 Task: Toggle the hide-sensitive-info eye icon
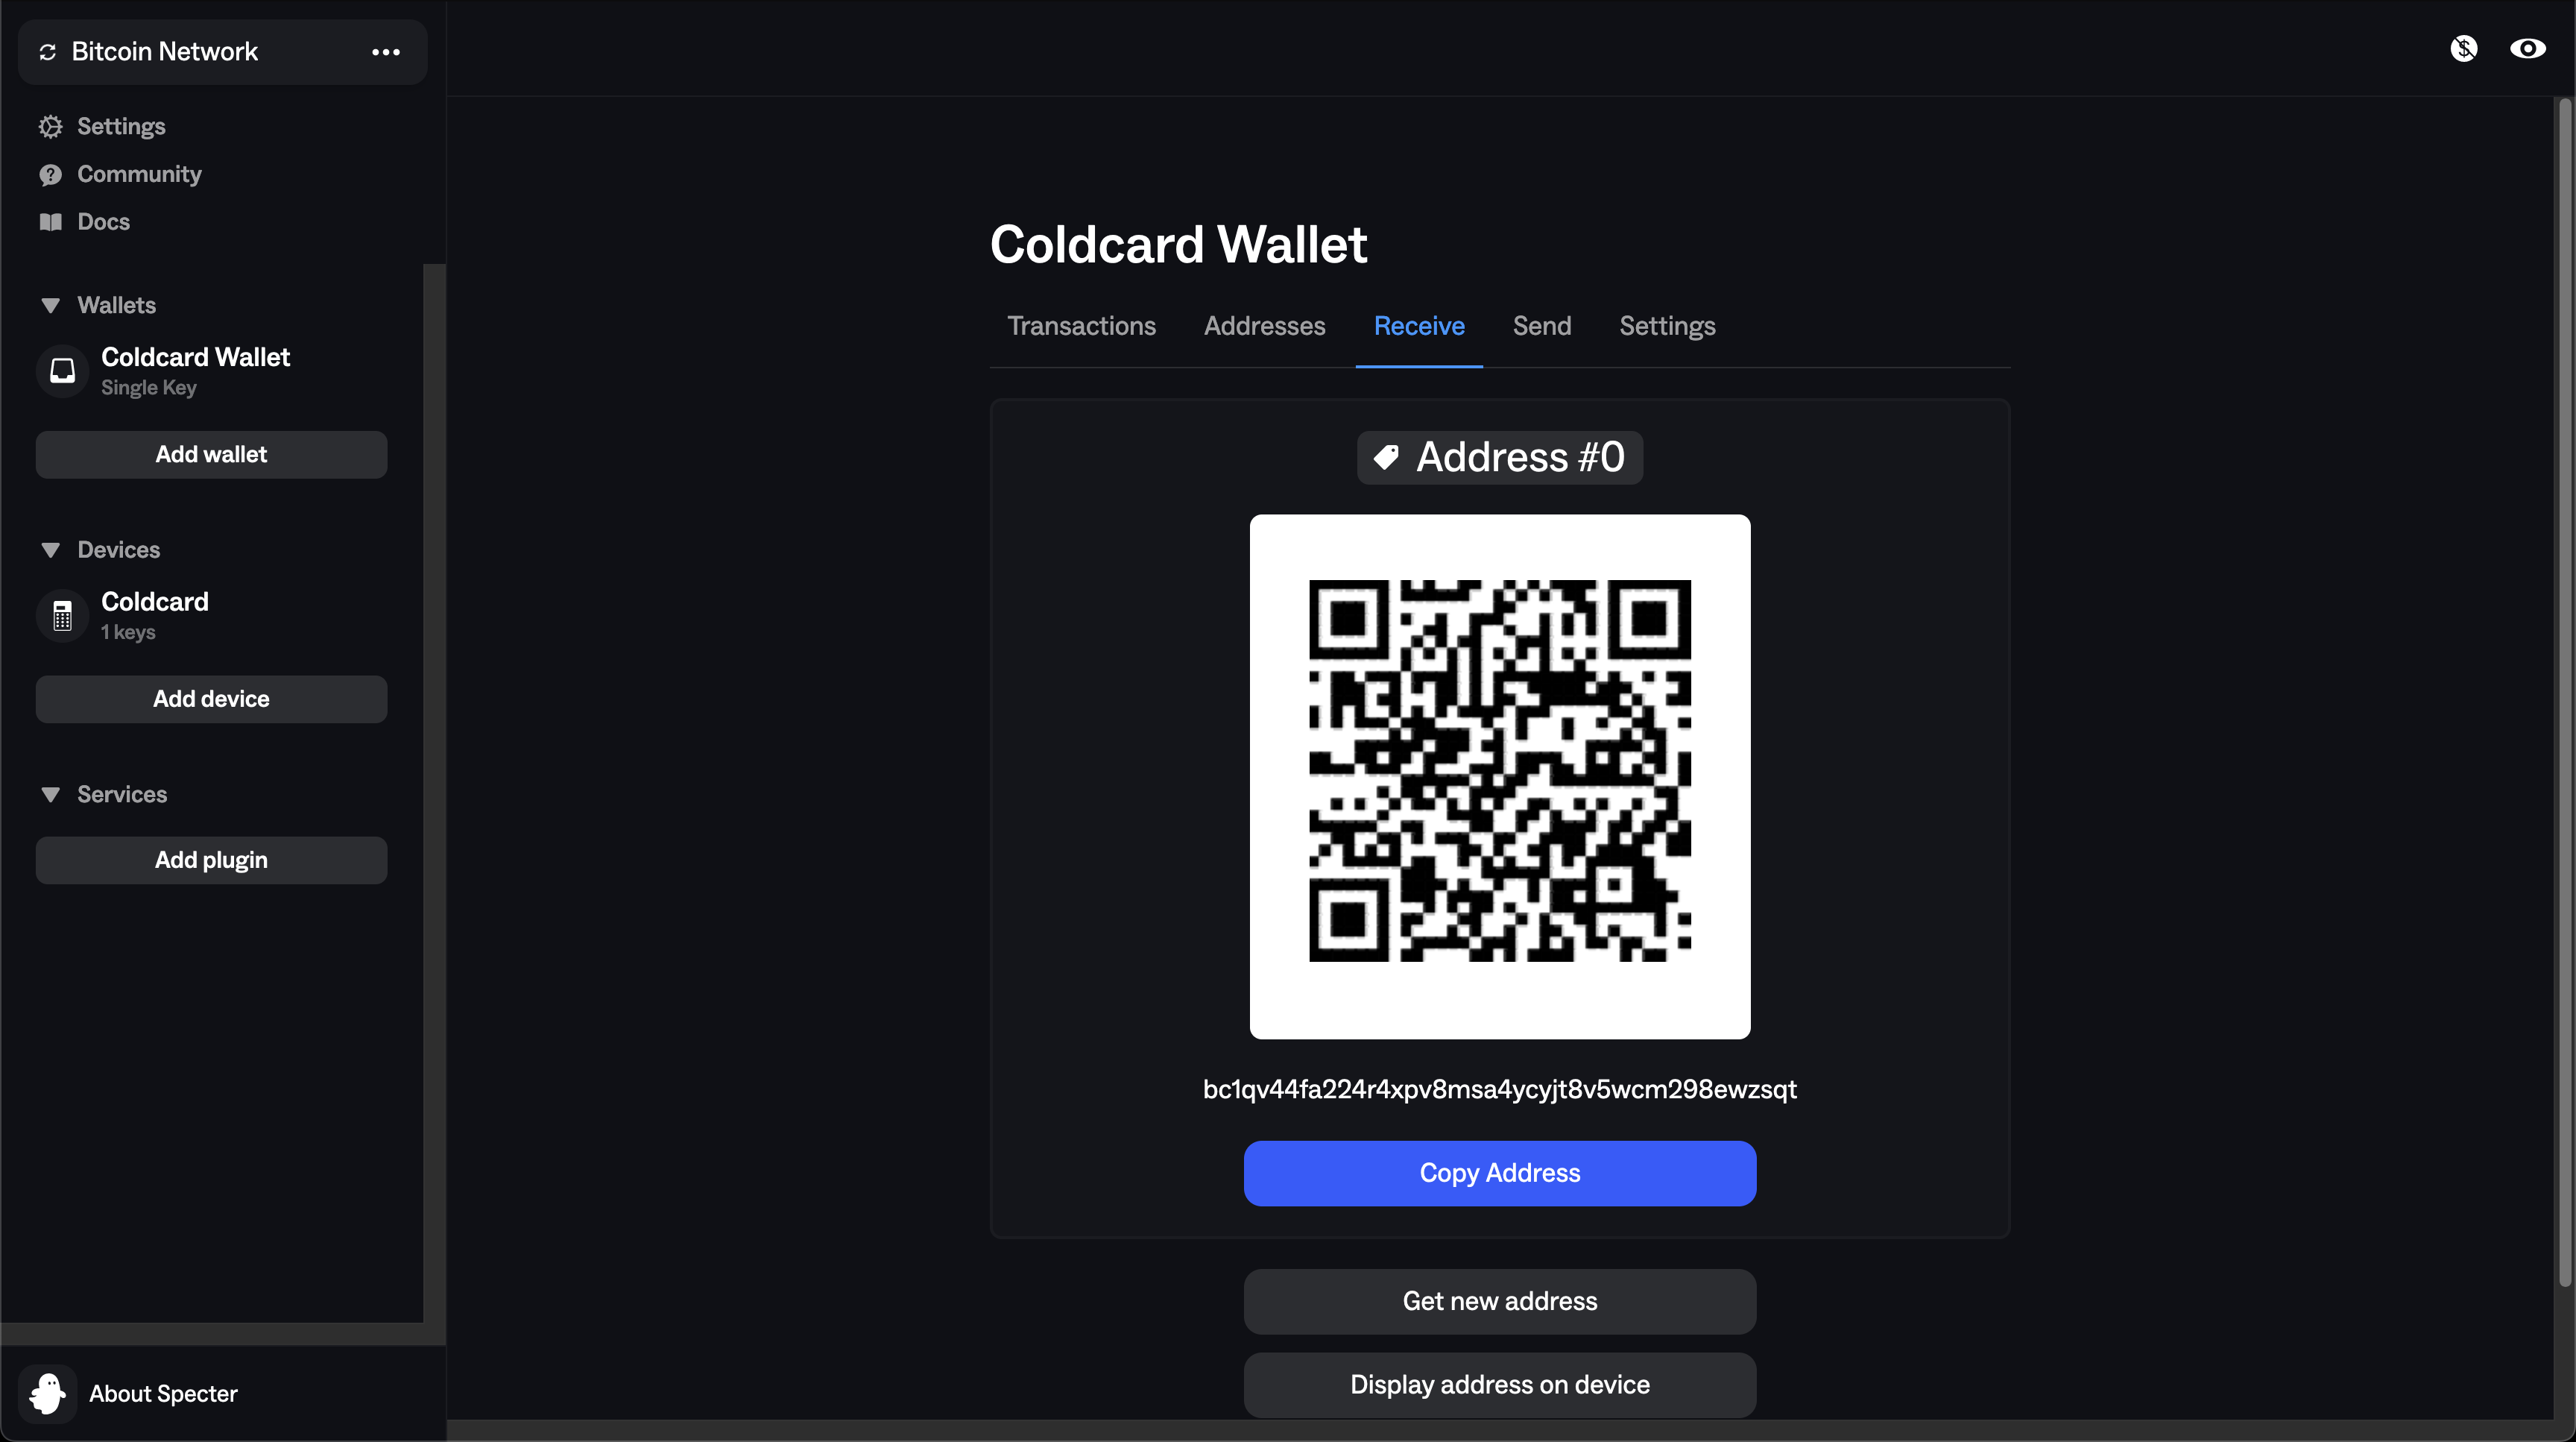coord(2527,48)
